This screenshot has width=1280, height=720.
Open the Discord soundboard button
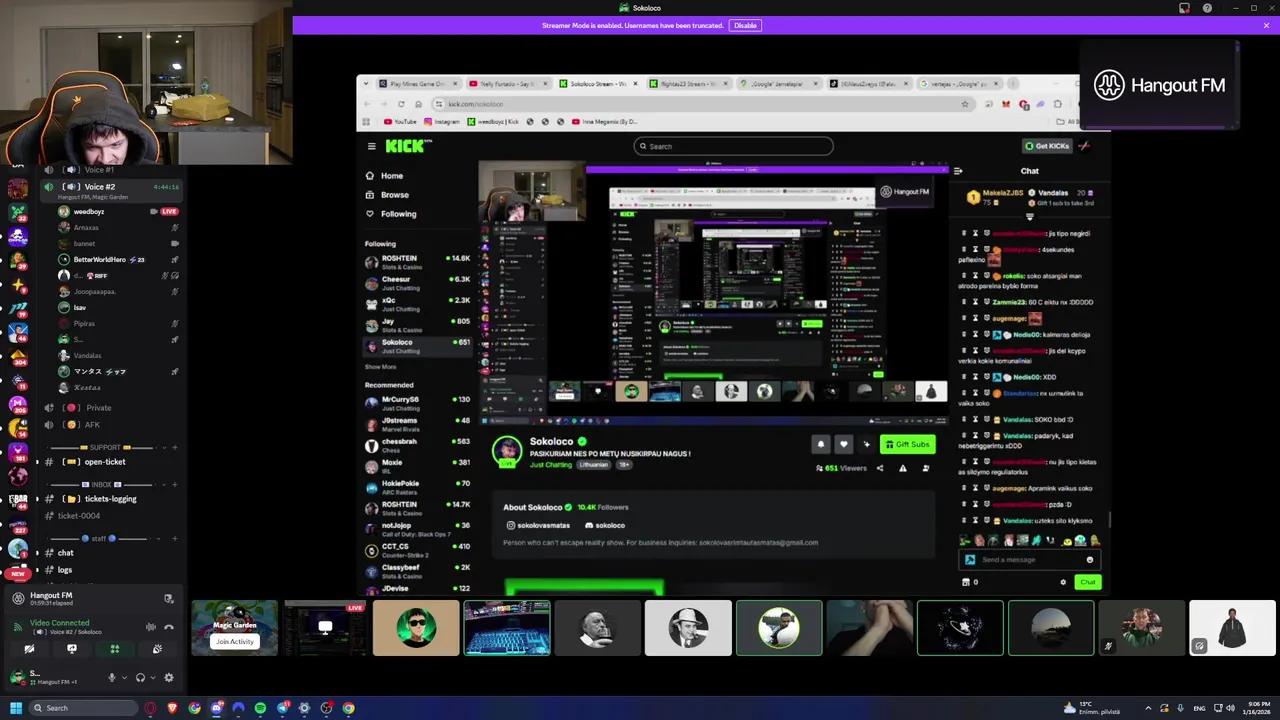click(x=157, y=649)
